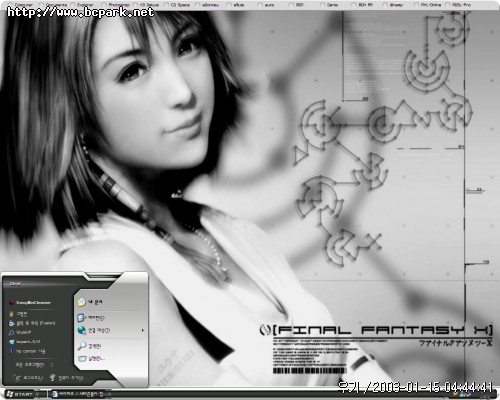Open the Fusion program entry in start menu
The height and width of the screenshot is (400, 500).
[32, 323]
